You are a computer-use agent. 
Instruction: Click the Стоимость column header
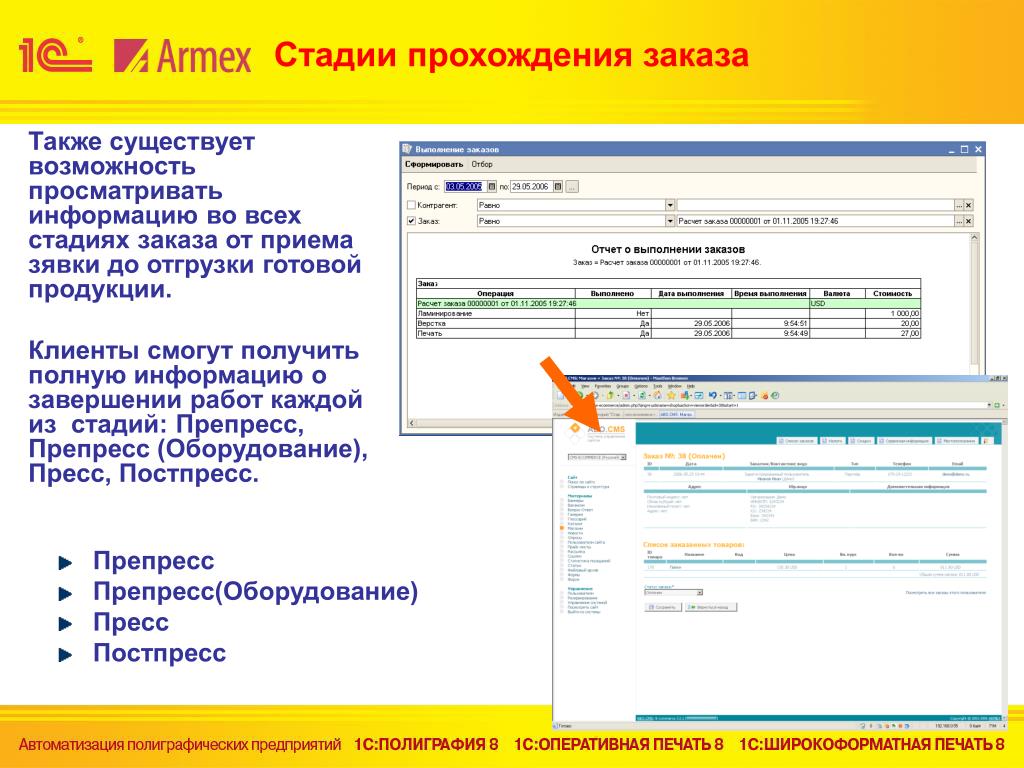point(893,294)
